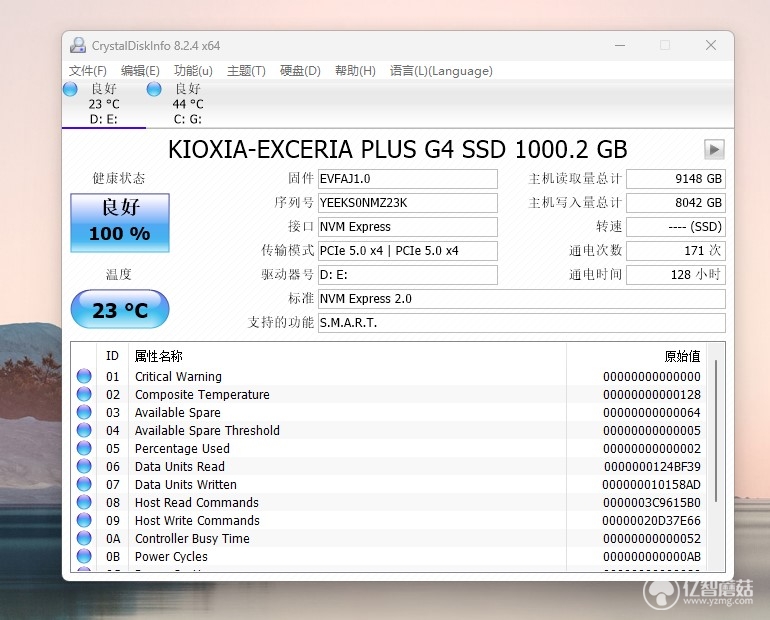The height and width of the screenshot is (620, 770).
Task: Open the 语言(L)(Language) menu
Action: pyautogui.click(x=441, y=71)
